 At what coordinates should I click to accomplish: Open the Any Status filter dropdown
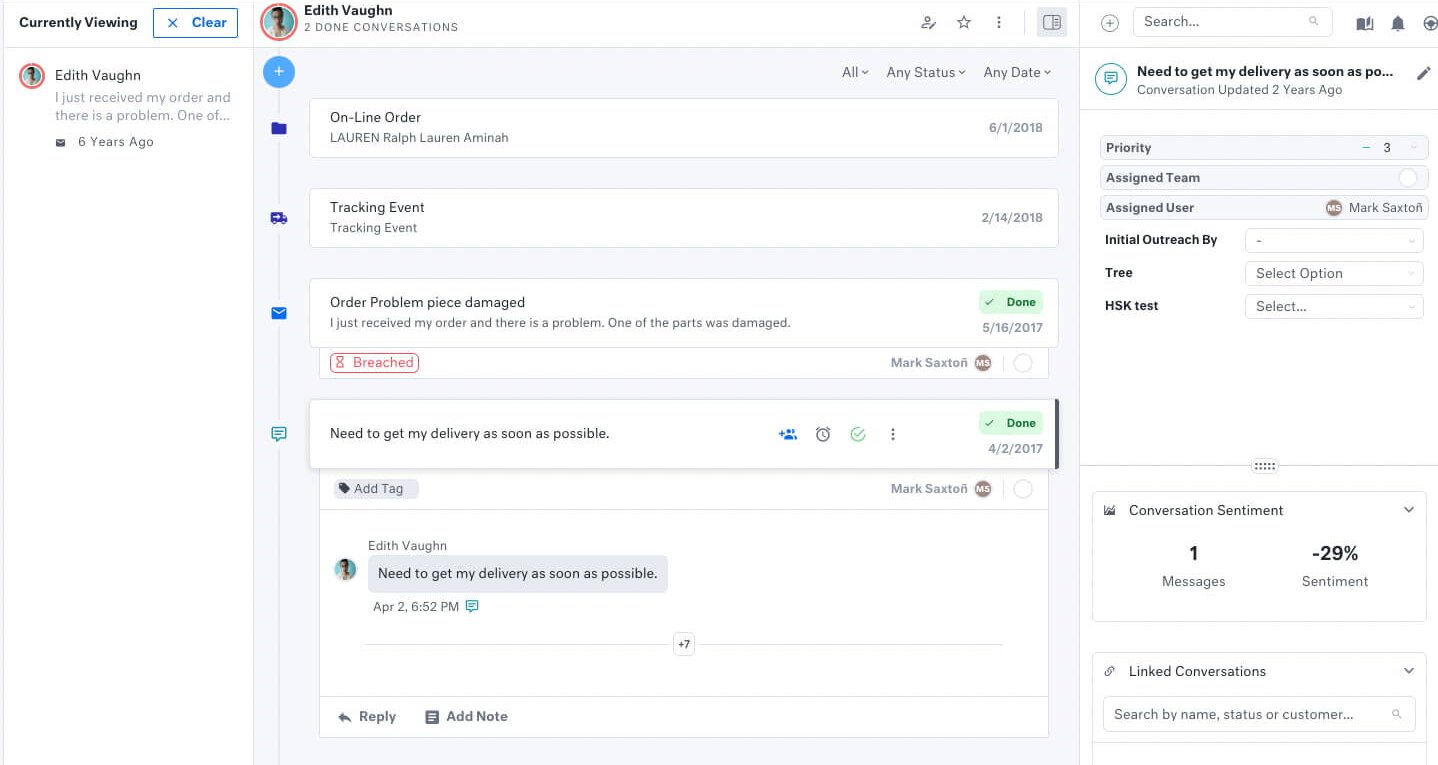tap(926, 72)
